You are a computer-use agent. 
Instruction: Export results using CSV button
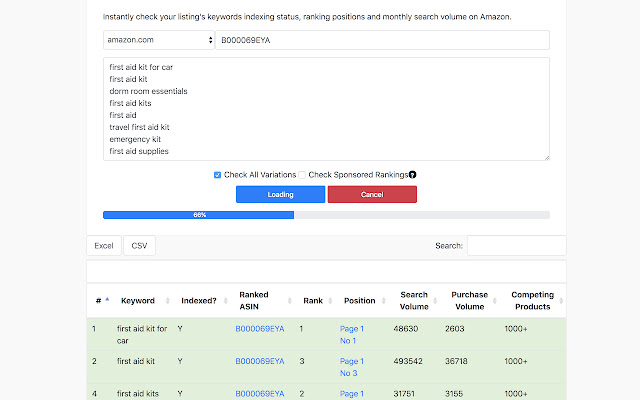tap(140, 245)
